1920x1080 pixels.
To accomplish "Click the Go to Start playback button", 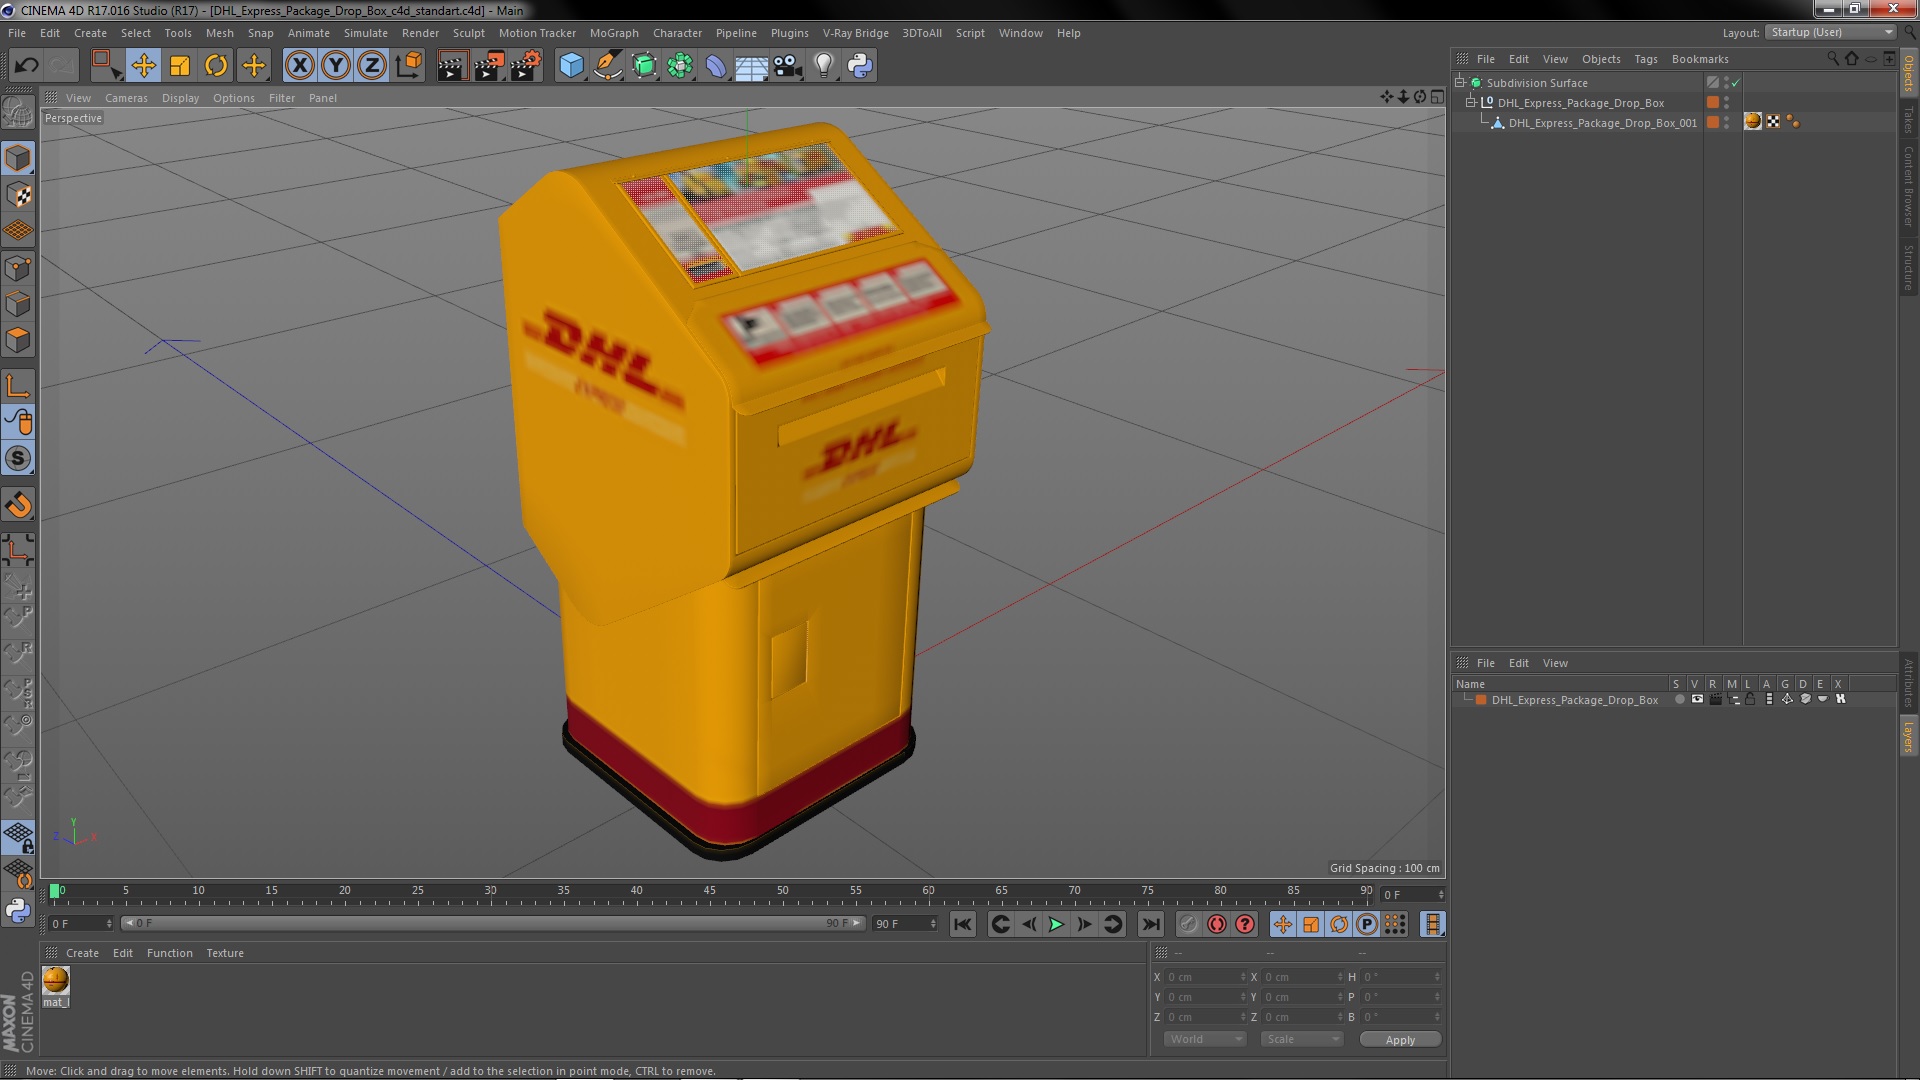I will [962, 924].
